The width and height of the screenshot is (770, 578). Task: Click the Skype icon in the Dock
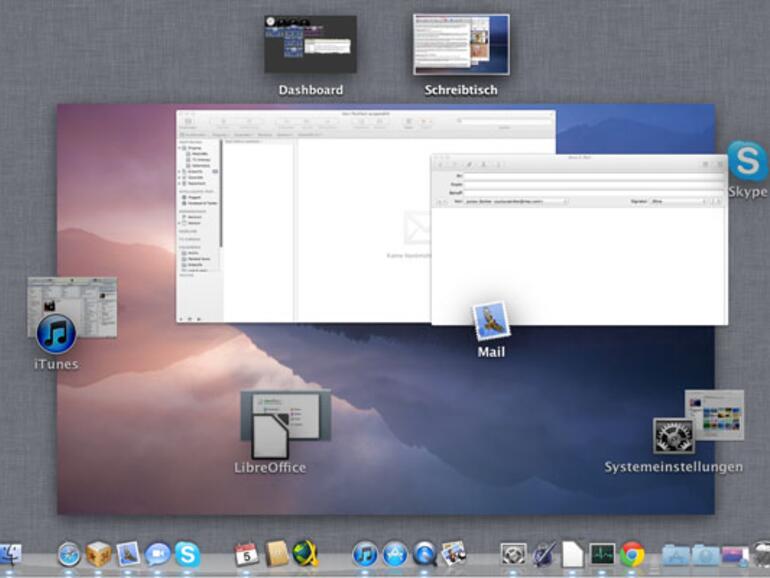[187, 554]
